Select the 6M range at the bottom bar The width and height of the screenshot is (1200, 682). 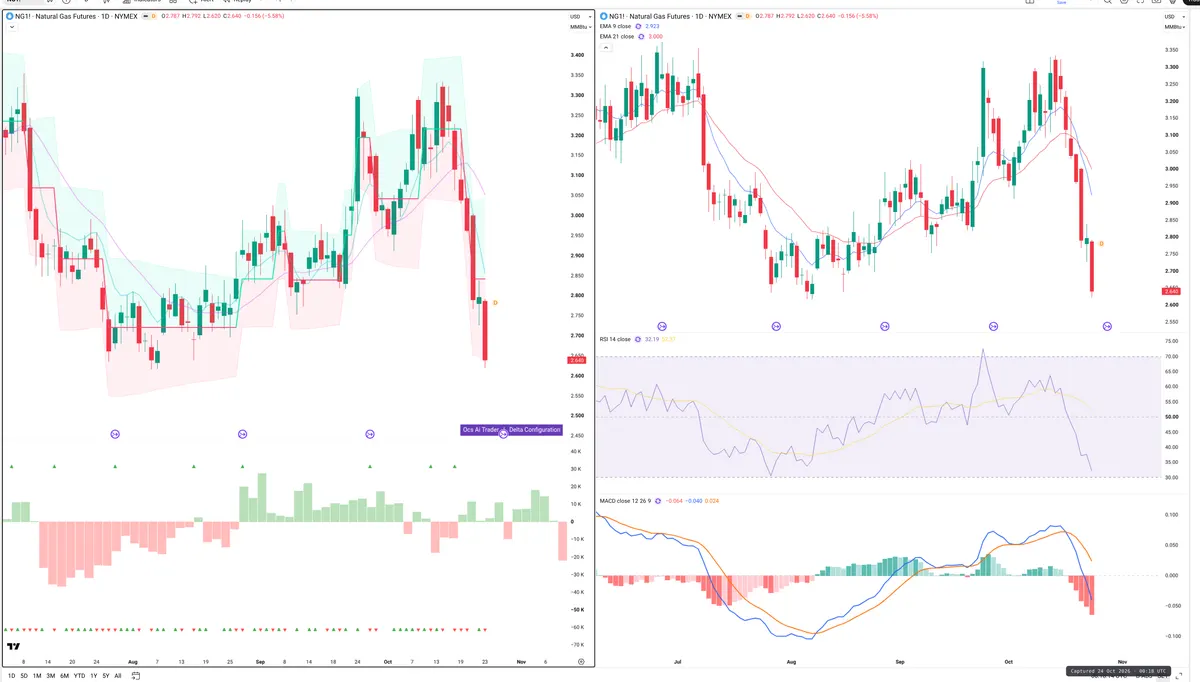click(64, 675)
